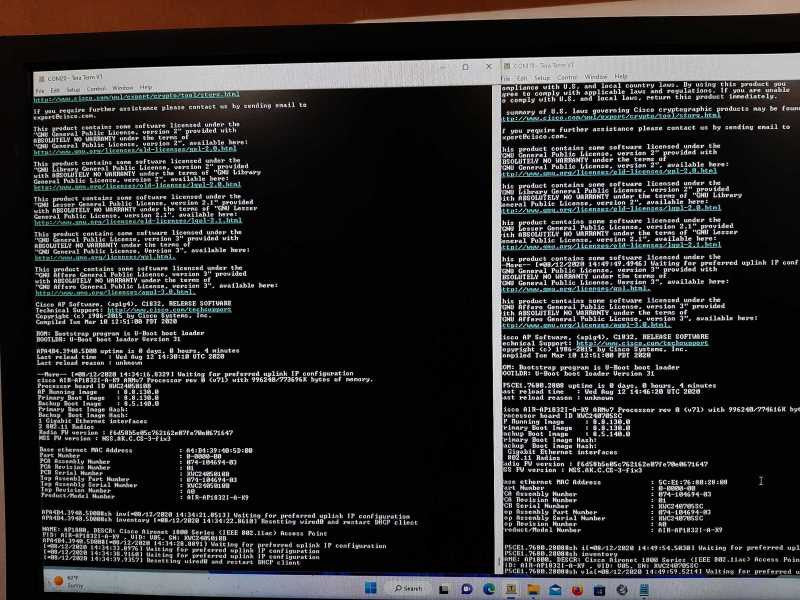Open Window menu in right Tera Term window

595,77
